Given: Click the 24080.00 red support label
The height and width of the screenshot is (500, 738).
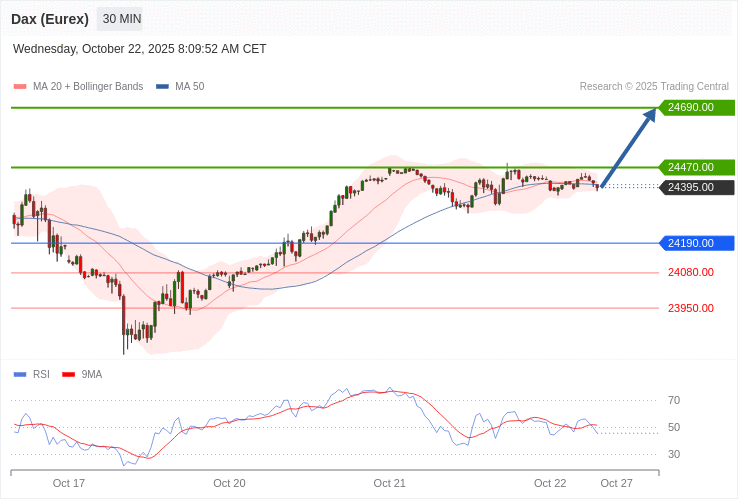Looking at the screenshot, I should pyautogui.click(x=690, y=272).
